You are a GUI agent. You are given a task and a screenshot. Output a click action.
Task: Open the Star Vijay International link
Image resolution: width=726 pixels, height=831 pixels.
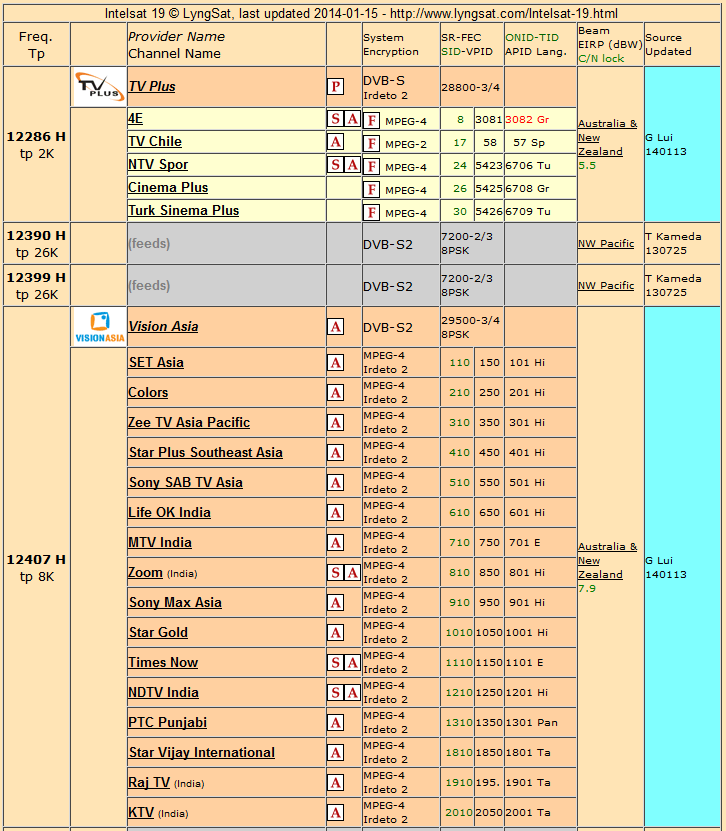tap(201, 753)
